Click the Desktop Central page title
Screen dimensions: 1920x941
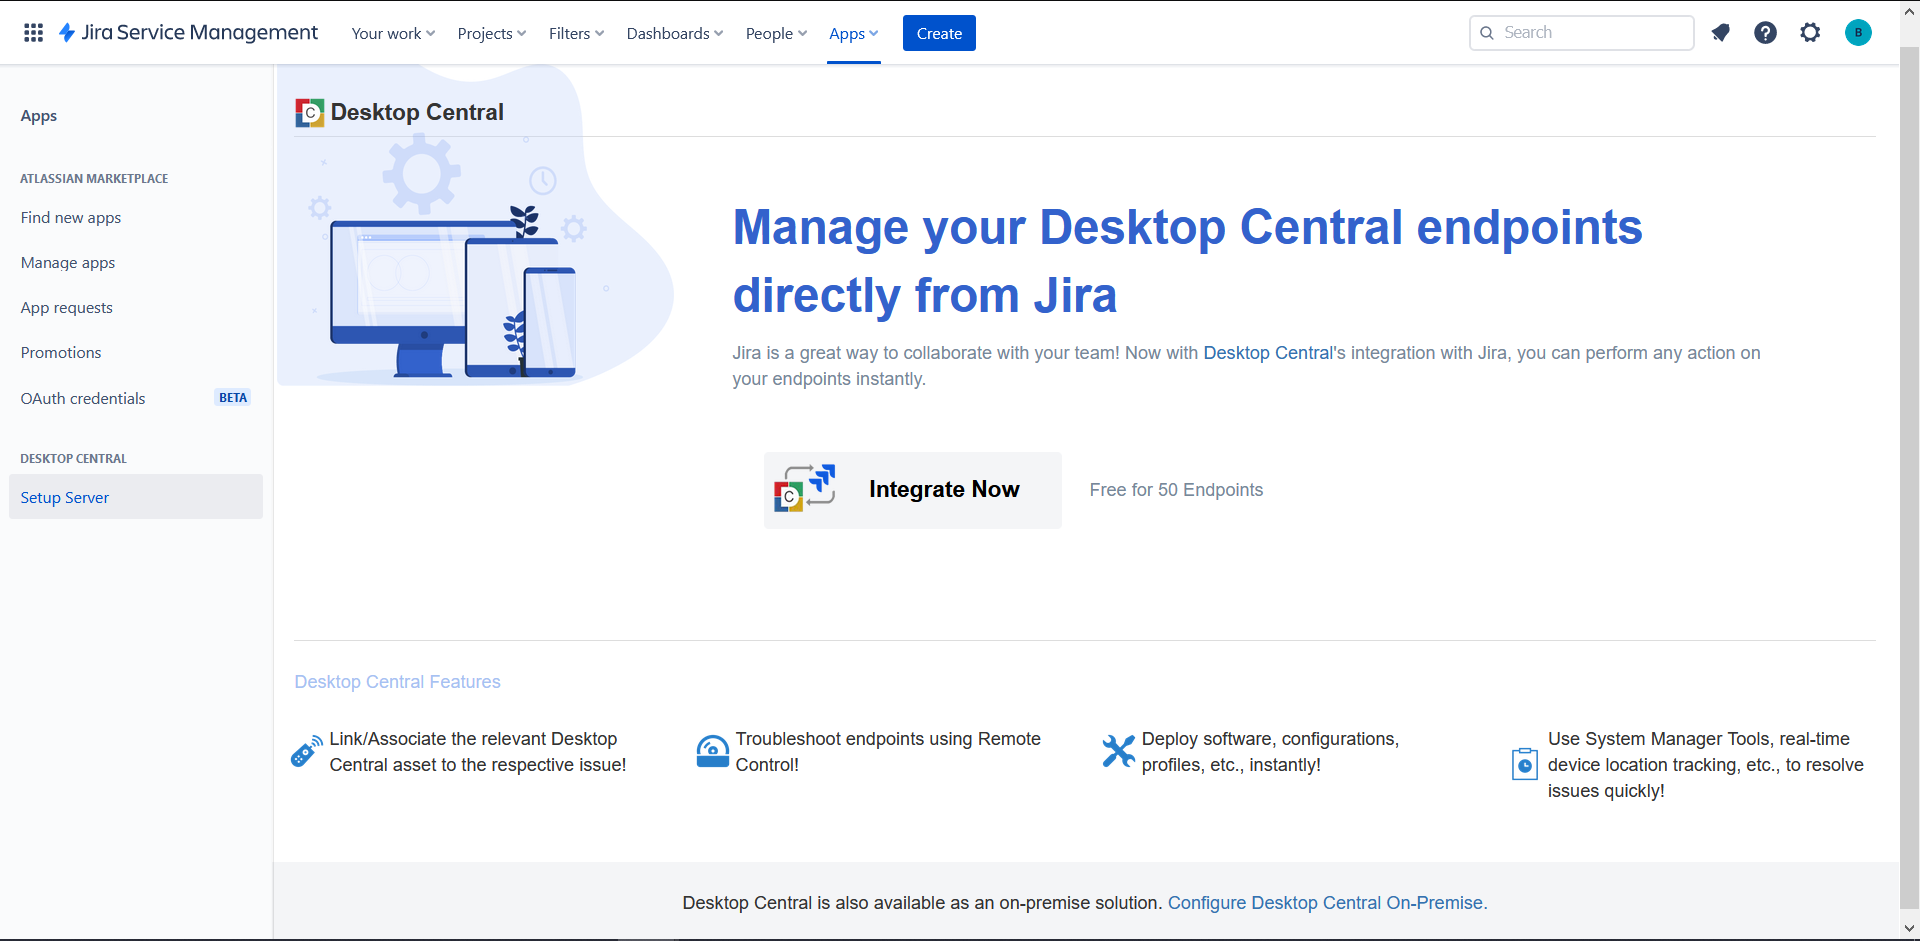coord(417,113)
